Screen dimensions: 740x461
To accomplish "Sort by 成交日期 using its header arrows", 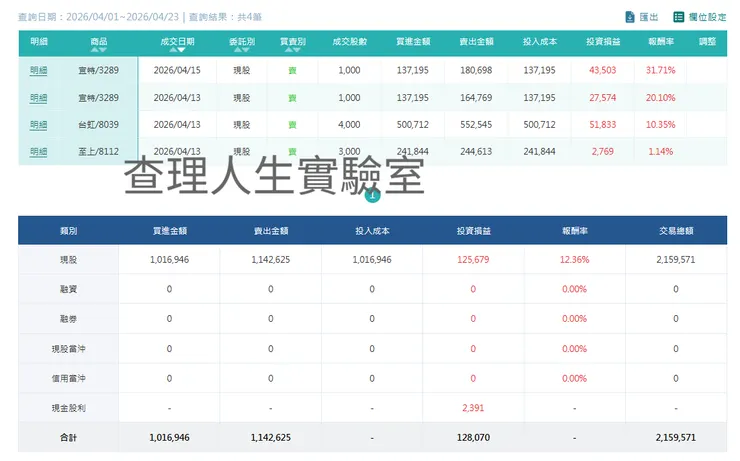I will (x=177, y=50).
